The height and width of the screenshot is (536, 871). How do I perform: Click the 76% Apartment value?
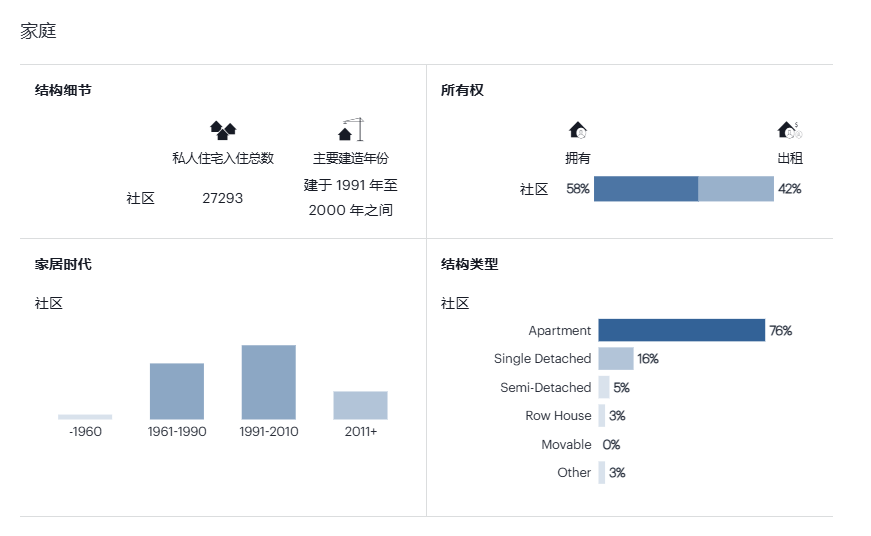pos(780,330)
